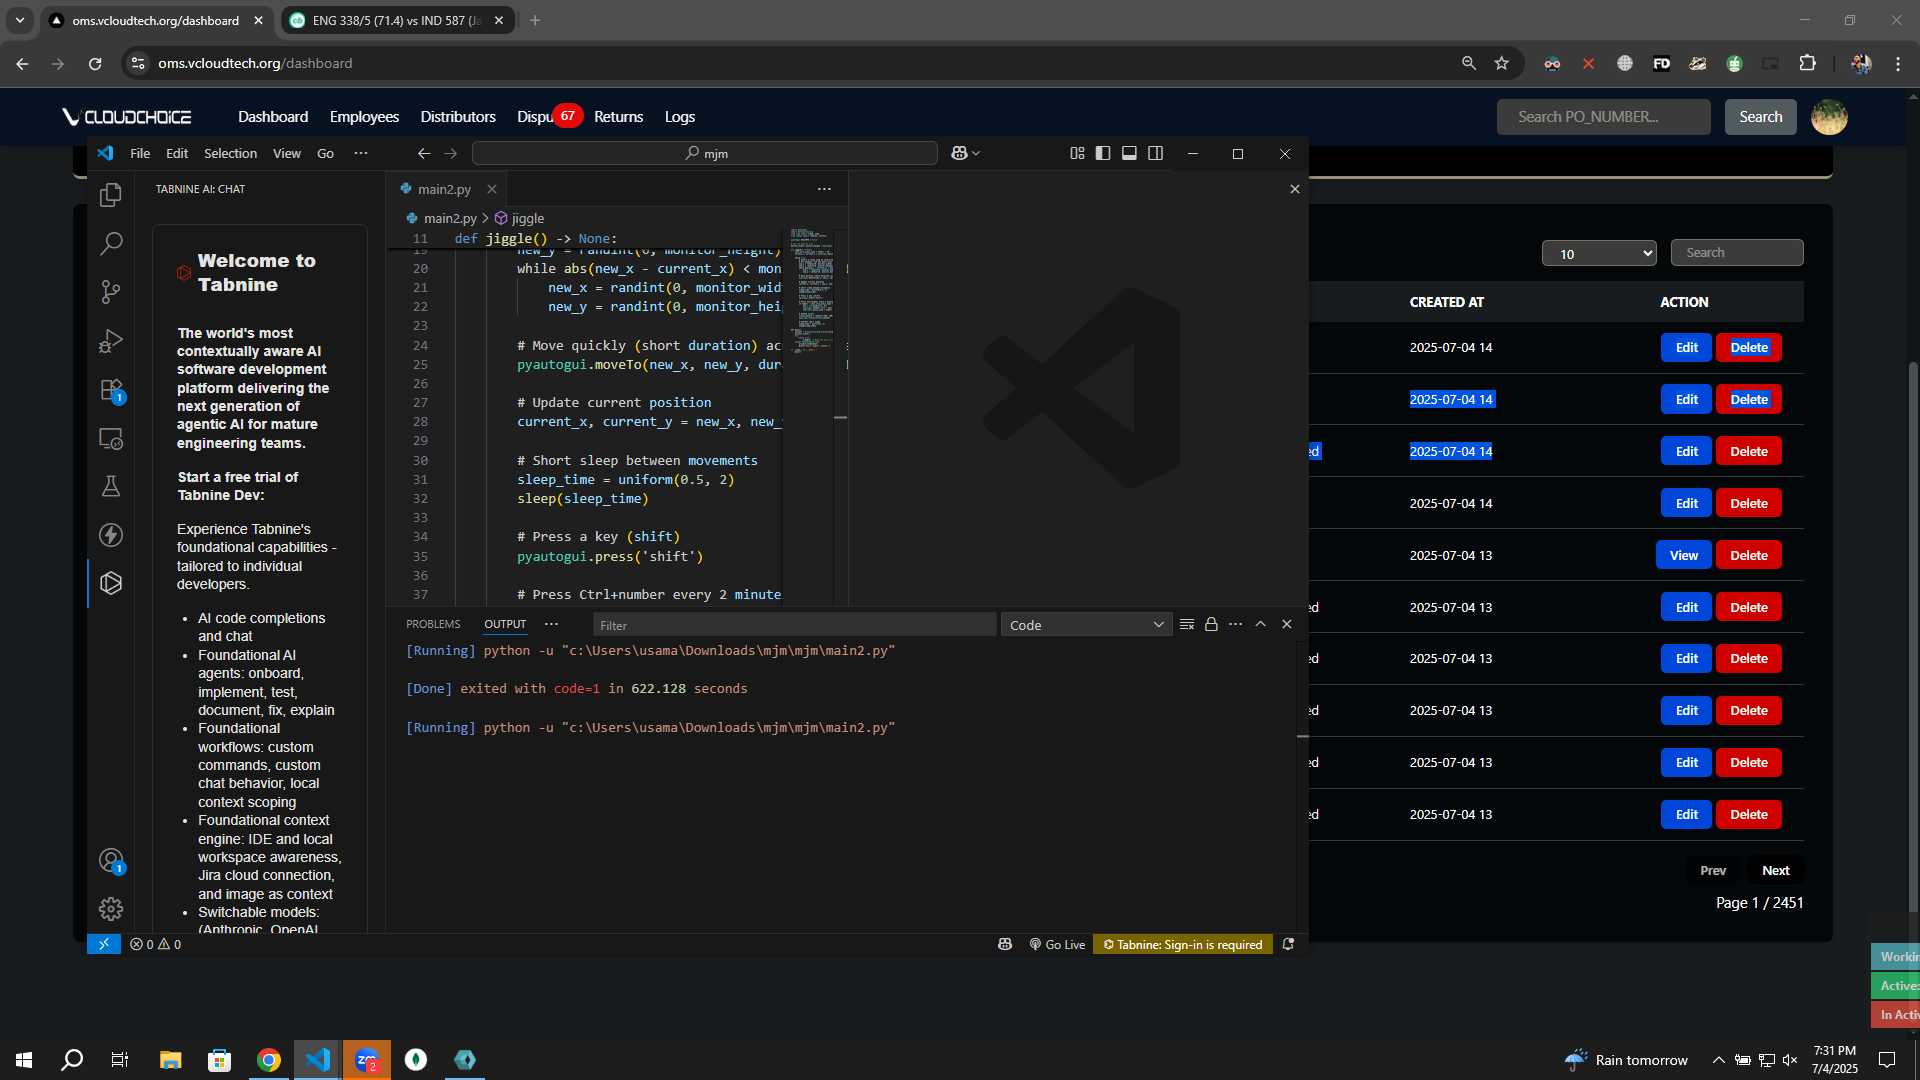Reload the Chrome page
Image resolution: width=1920 pixels, height=1080 pixels.
coord(95,63)
